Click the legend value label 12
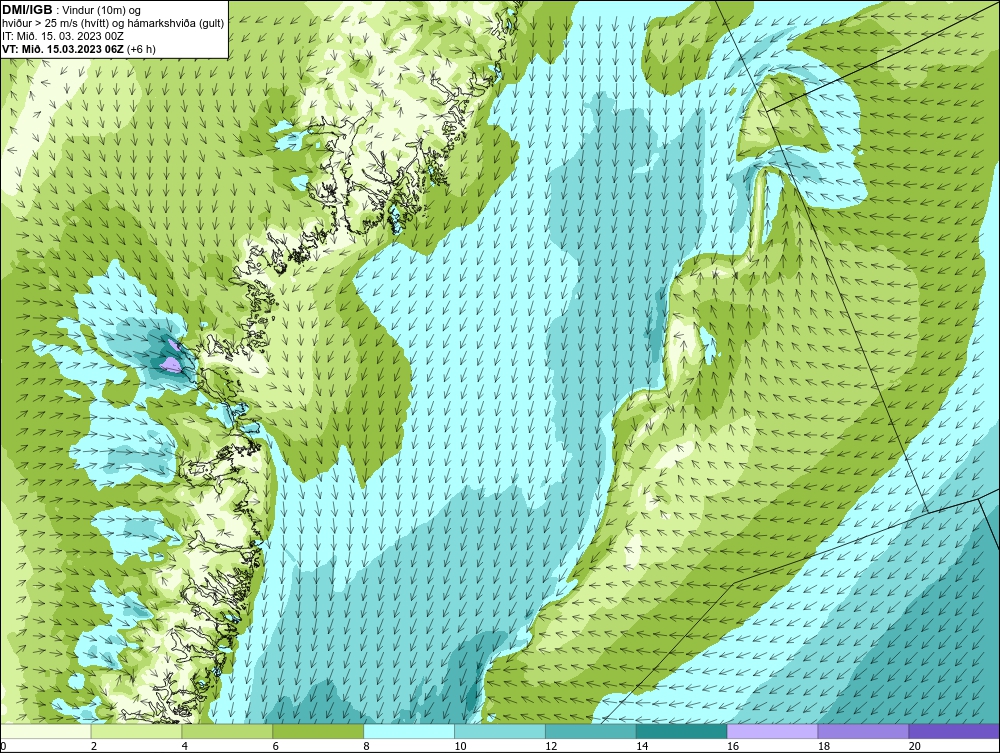Viewport: 1000px width, 753px height. (x=551, y=746)
